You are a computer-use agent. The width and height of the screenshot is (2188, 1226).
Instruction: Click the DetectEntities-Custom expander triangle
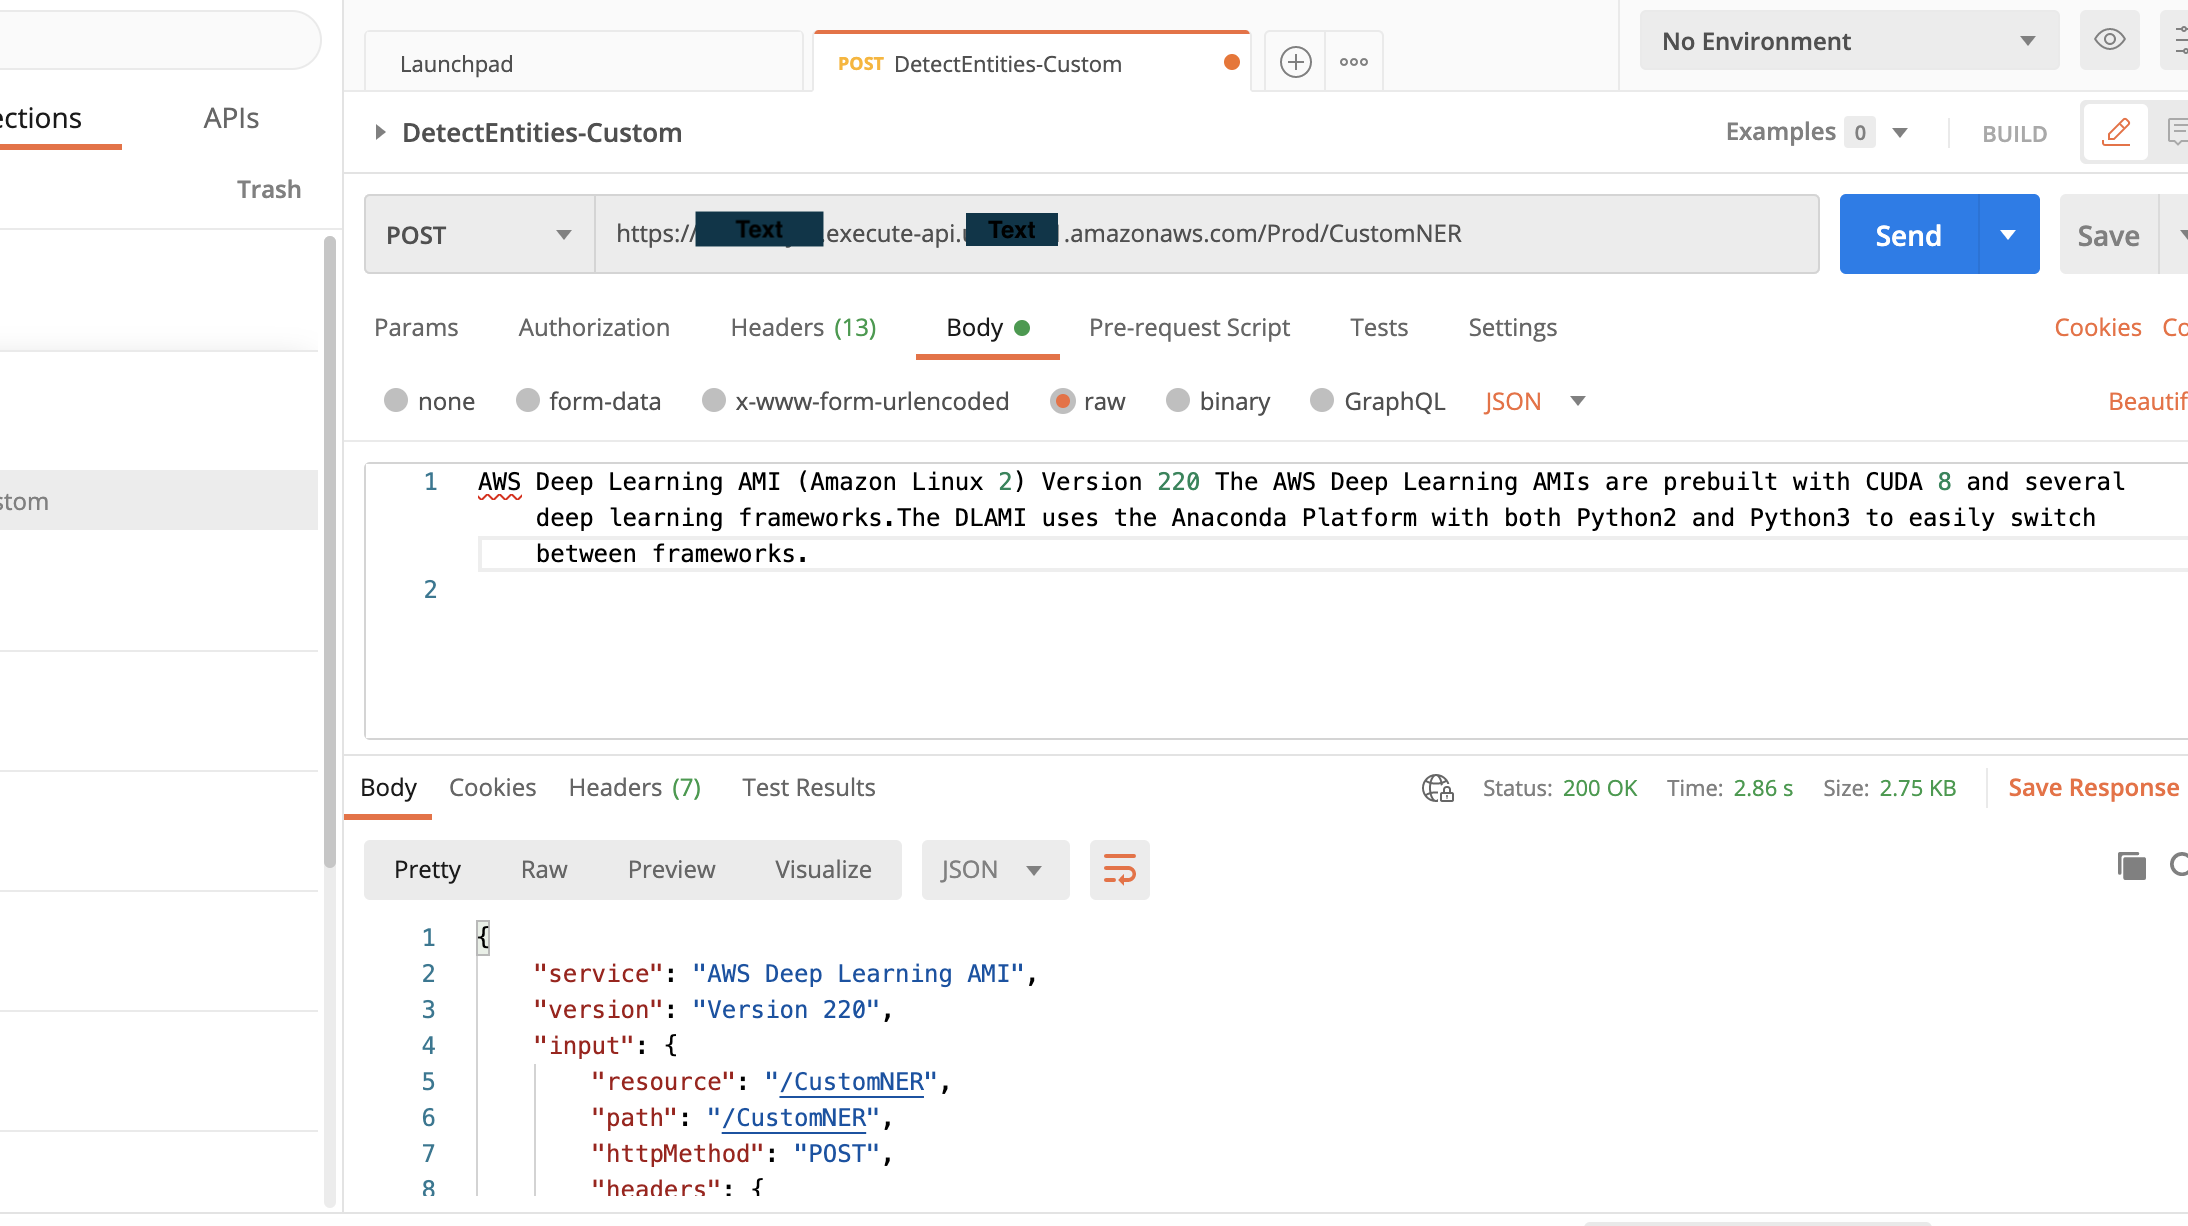(x=380, y=132)
